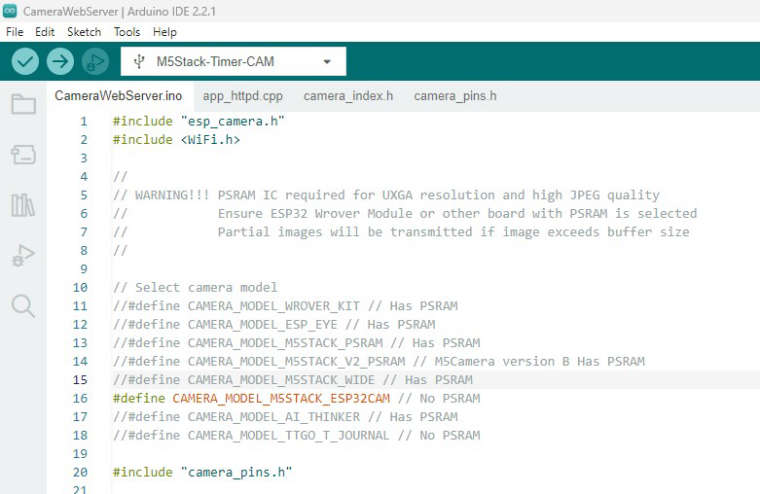The image size is (760, 494).
Task: Open the Boards Manager sidebar icon
Action: (23, 155)
